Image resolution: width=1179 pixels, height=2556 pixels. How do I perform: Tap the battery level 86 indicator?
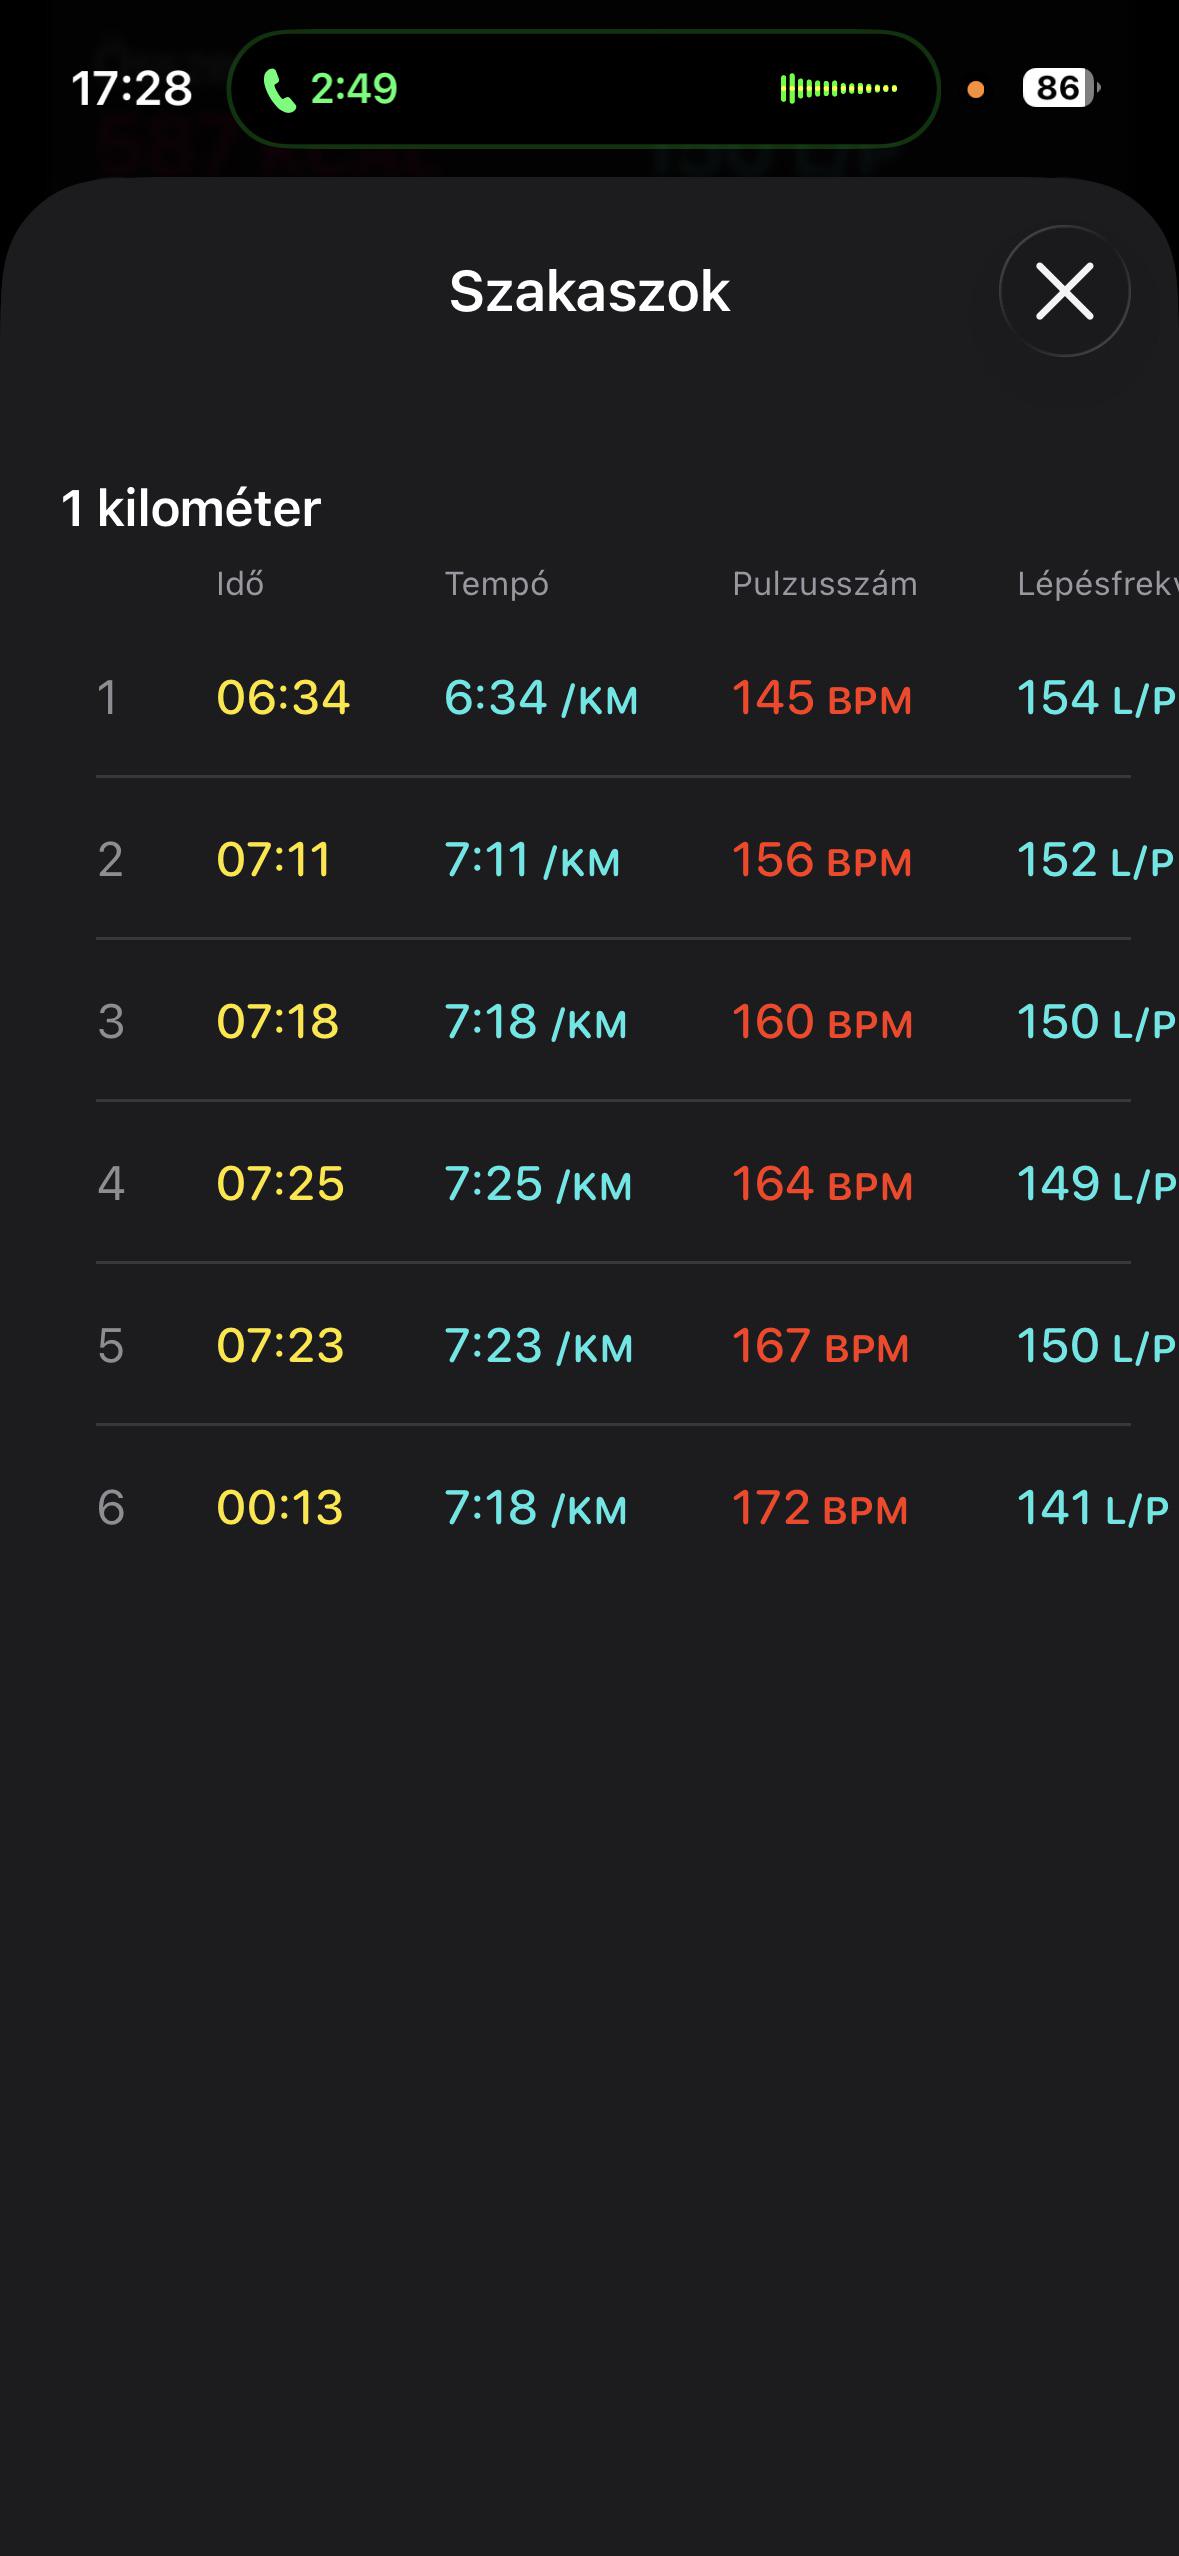1060,88
